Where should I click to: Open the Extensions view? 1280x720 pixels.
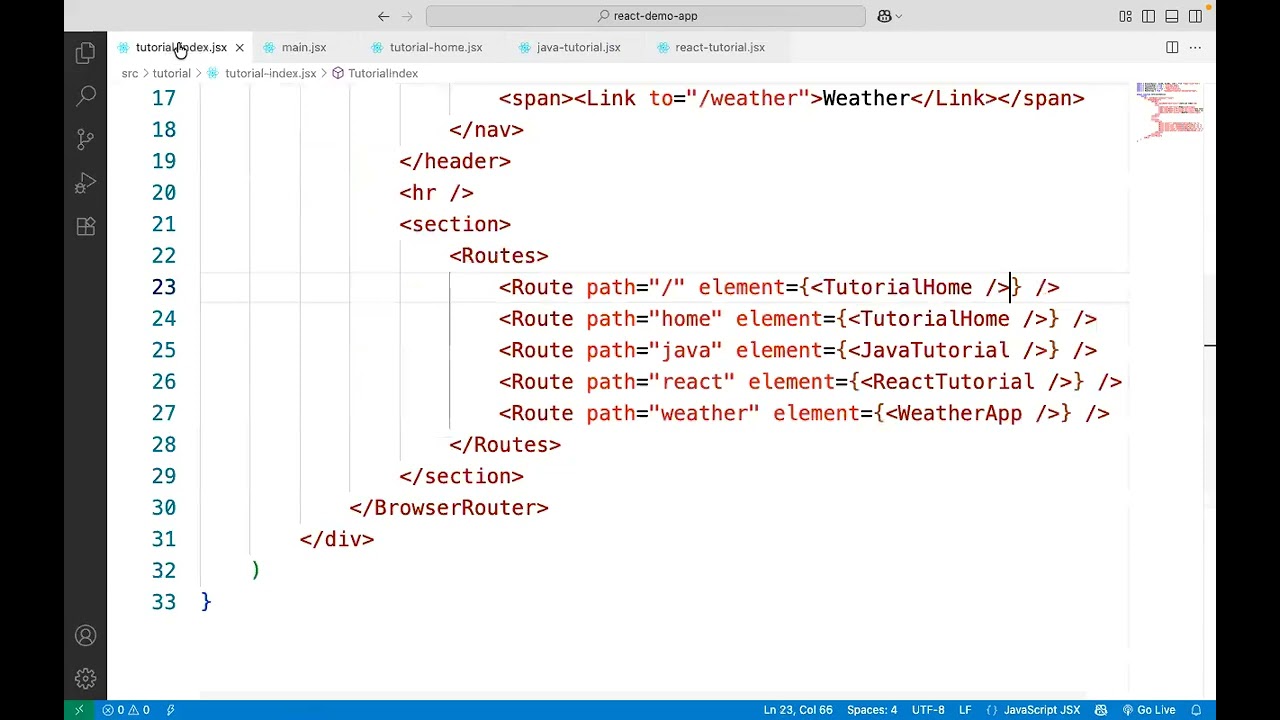(x=86, y=227)
